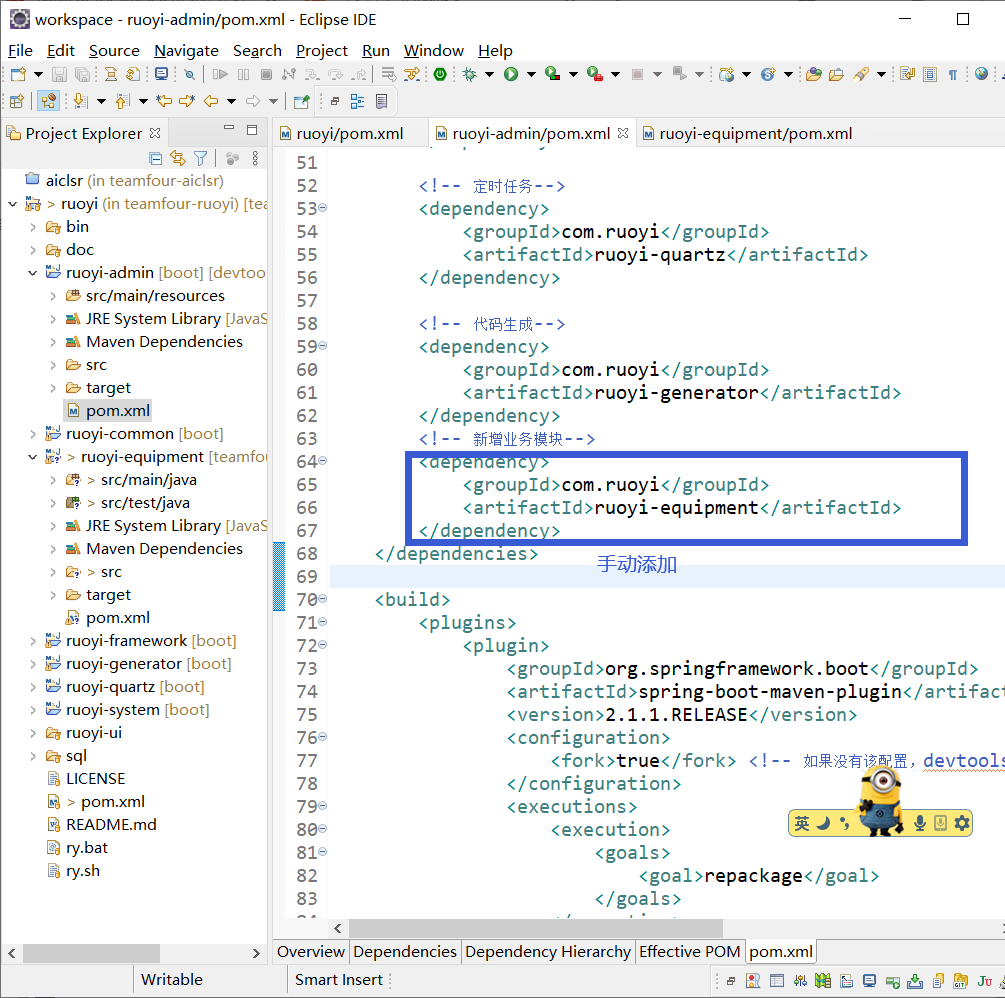This screenshot has width=1005, height=998.
Task: Minimize the Project Explorer view panel
Action: 229,129
